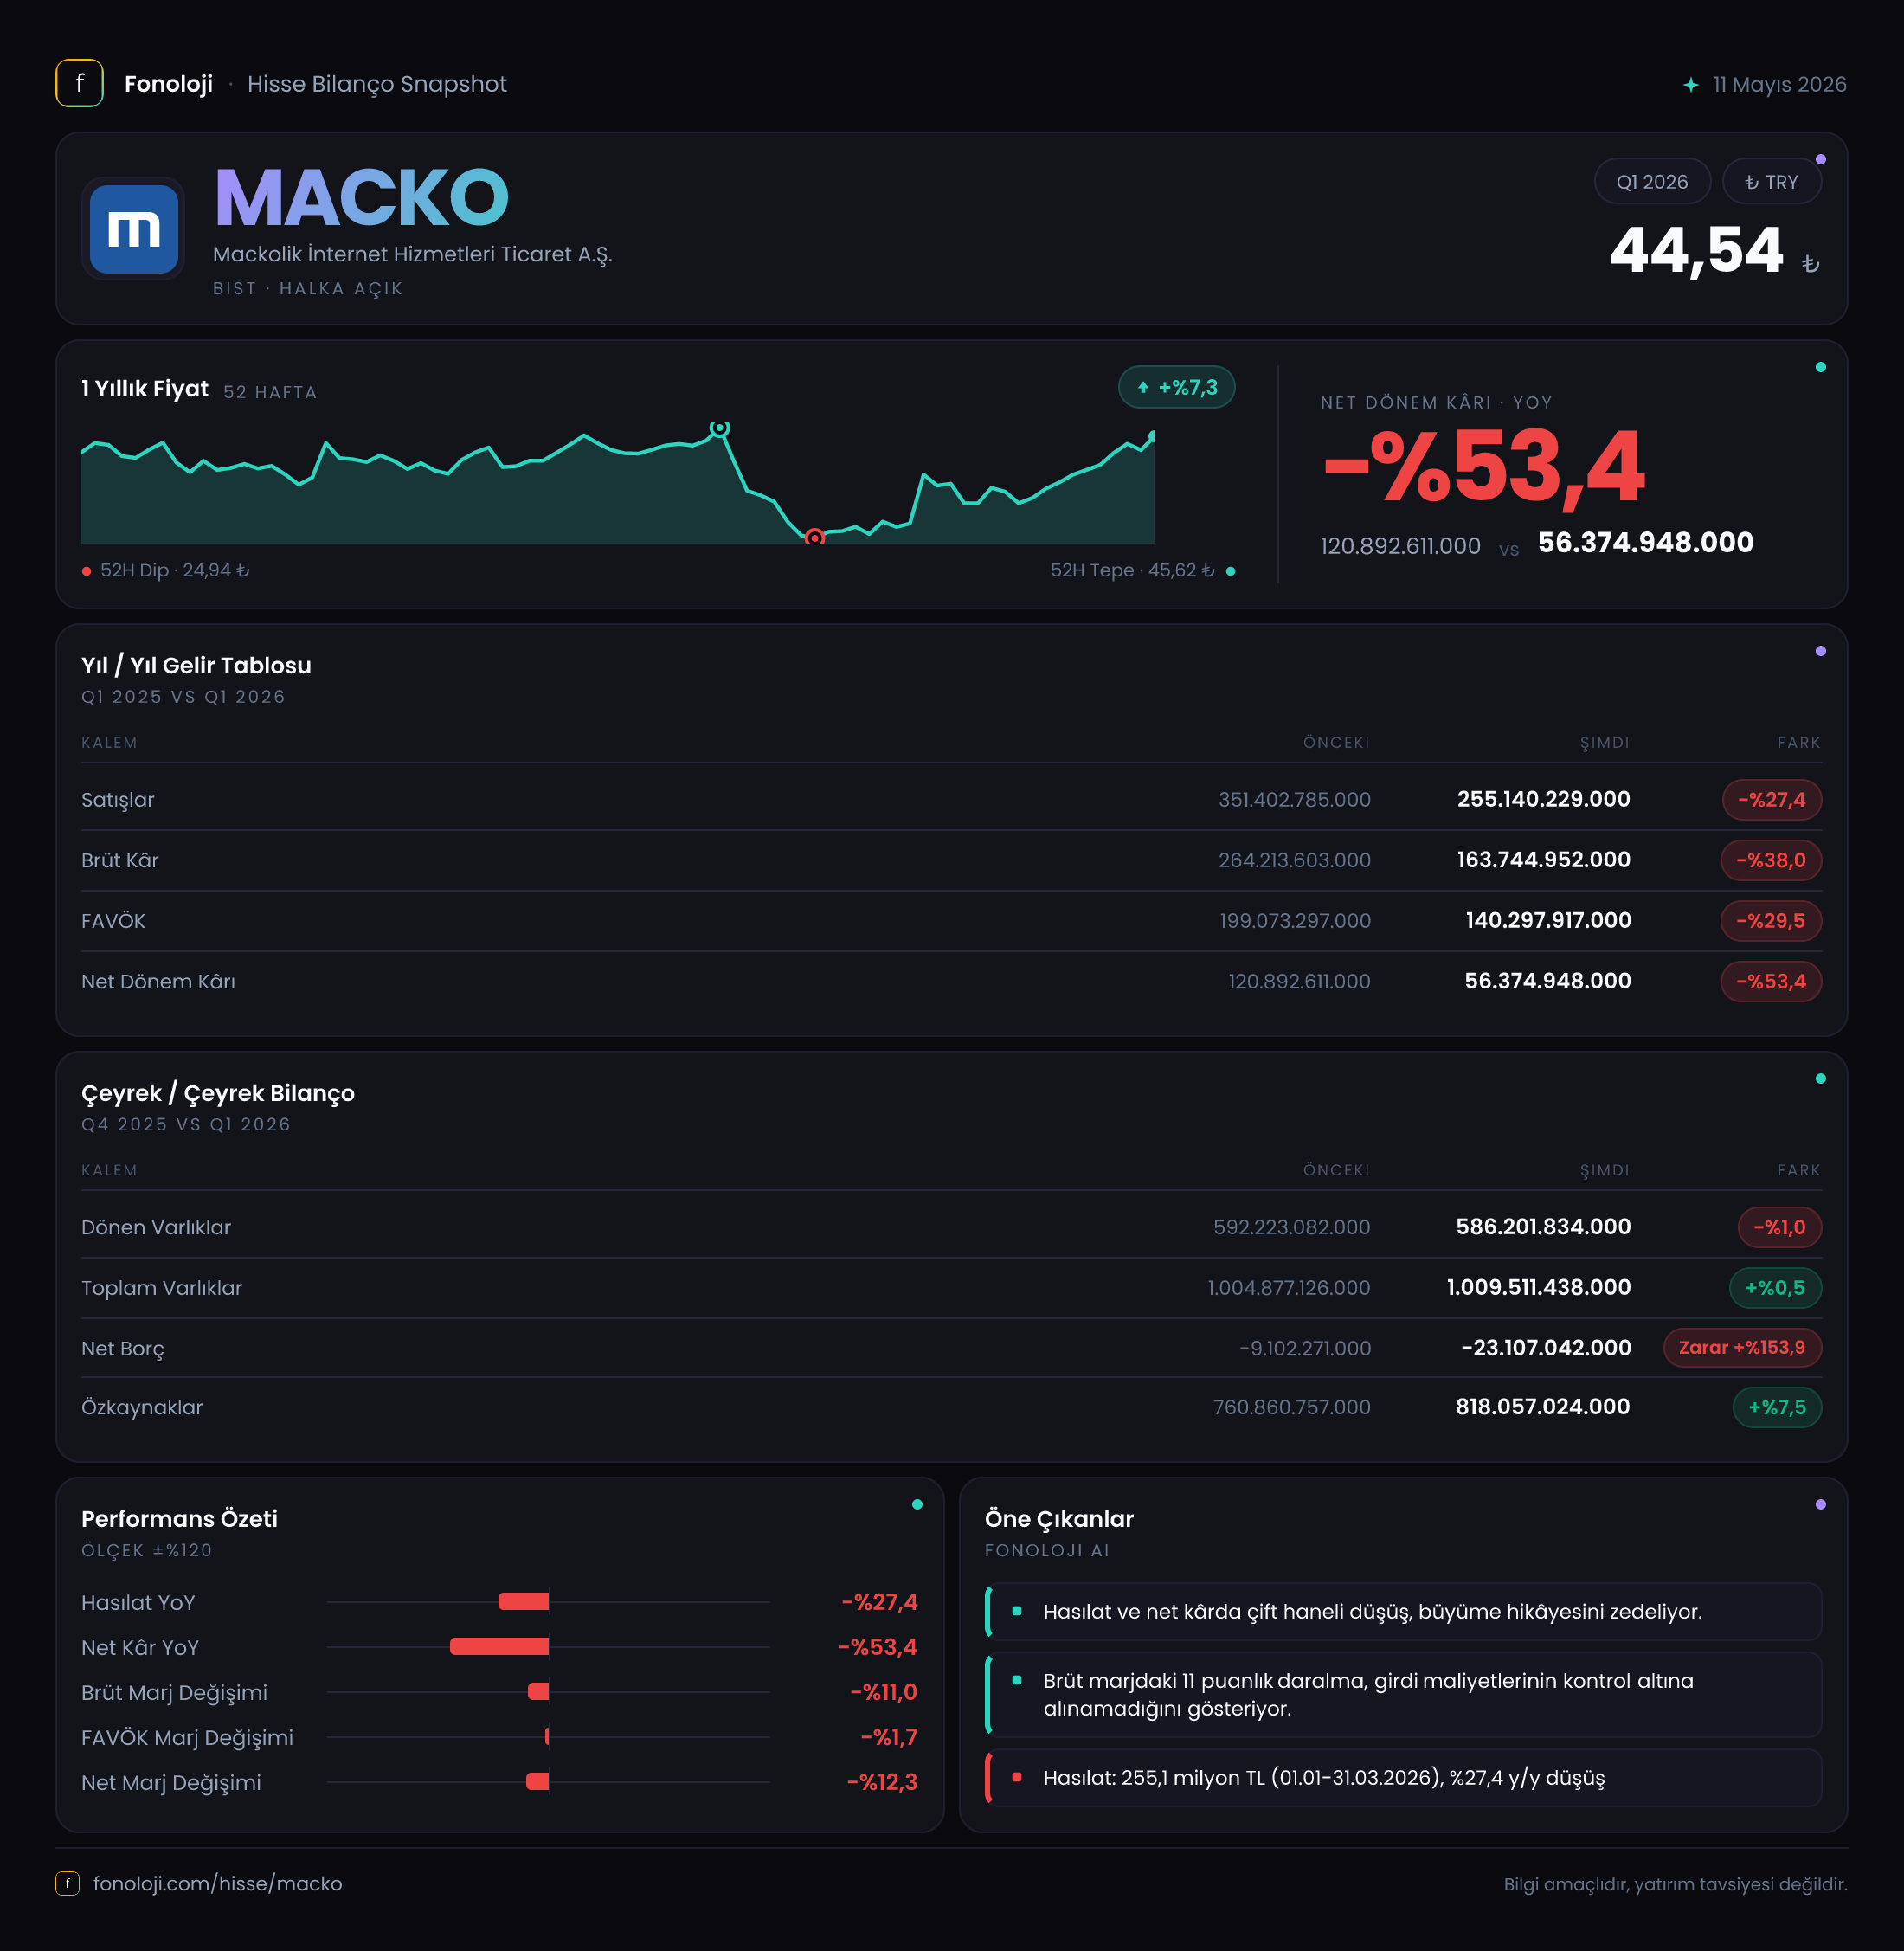
Task: Click the value "1.009.511.438.000"
Action: [1539, 1287]
